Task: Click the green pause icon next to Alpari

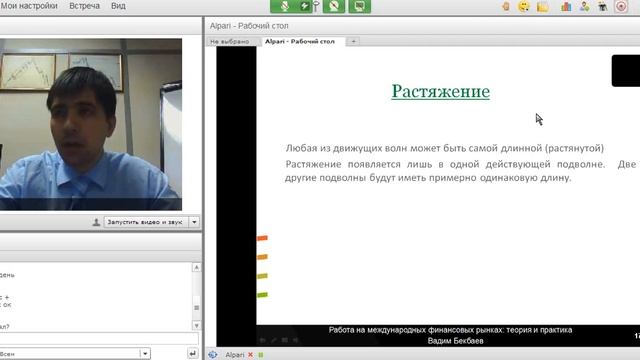Action: point(261,355)
